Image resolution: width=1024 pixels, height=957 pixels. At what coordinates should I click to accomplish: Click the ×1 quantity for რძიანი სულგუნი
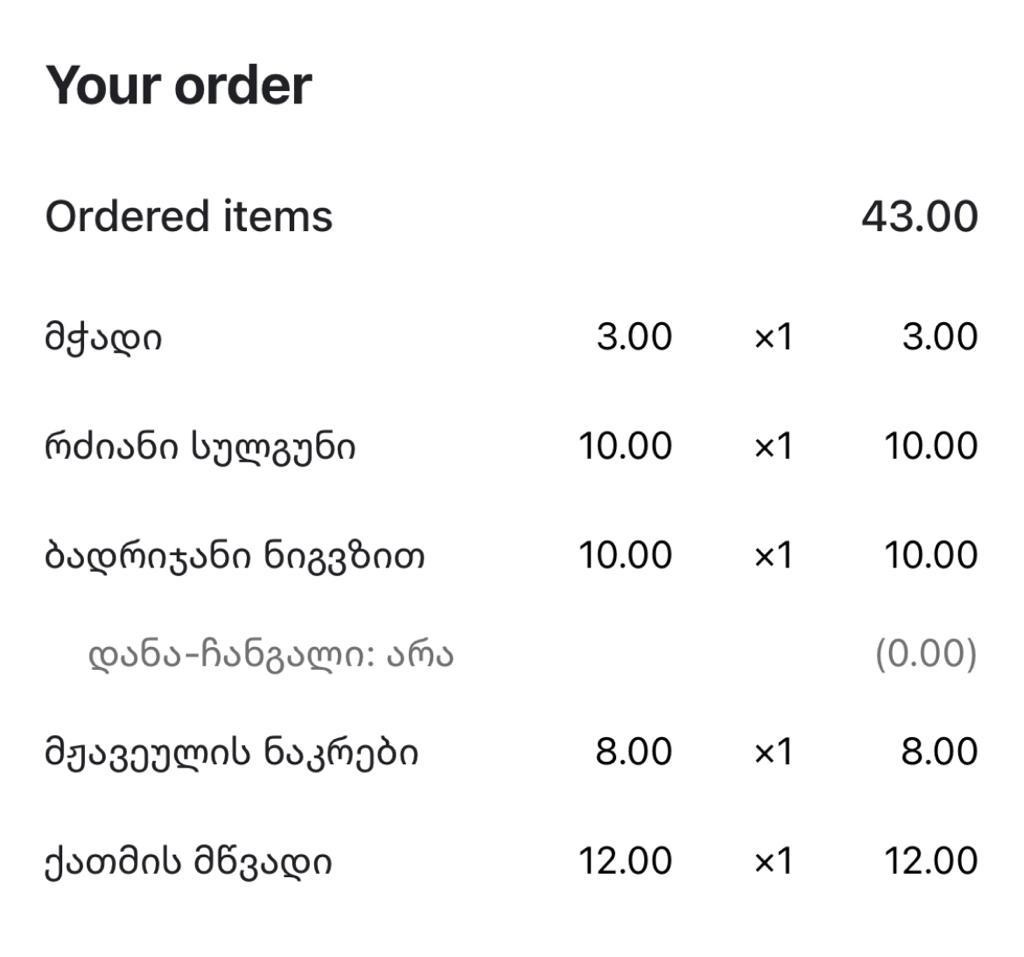773,447
